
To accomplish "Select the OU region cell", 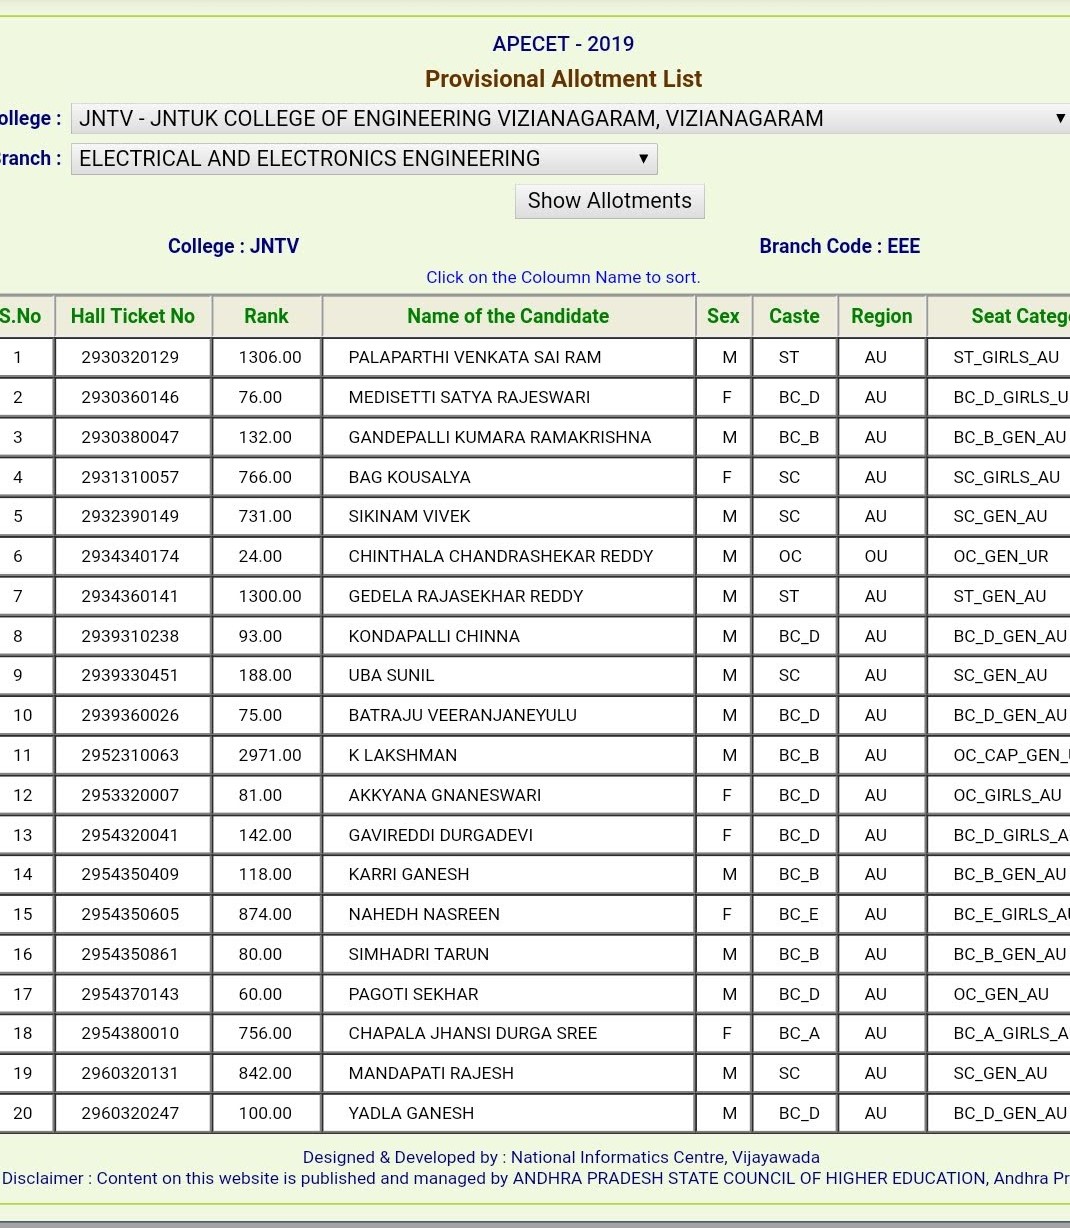I will point(881,556).
